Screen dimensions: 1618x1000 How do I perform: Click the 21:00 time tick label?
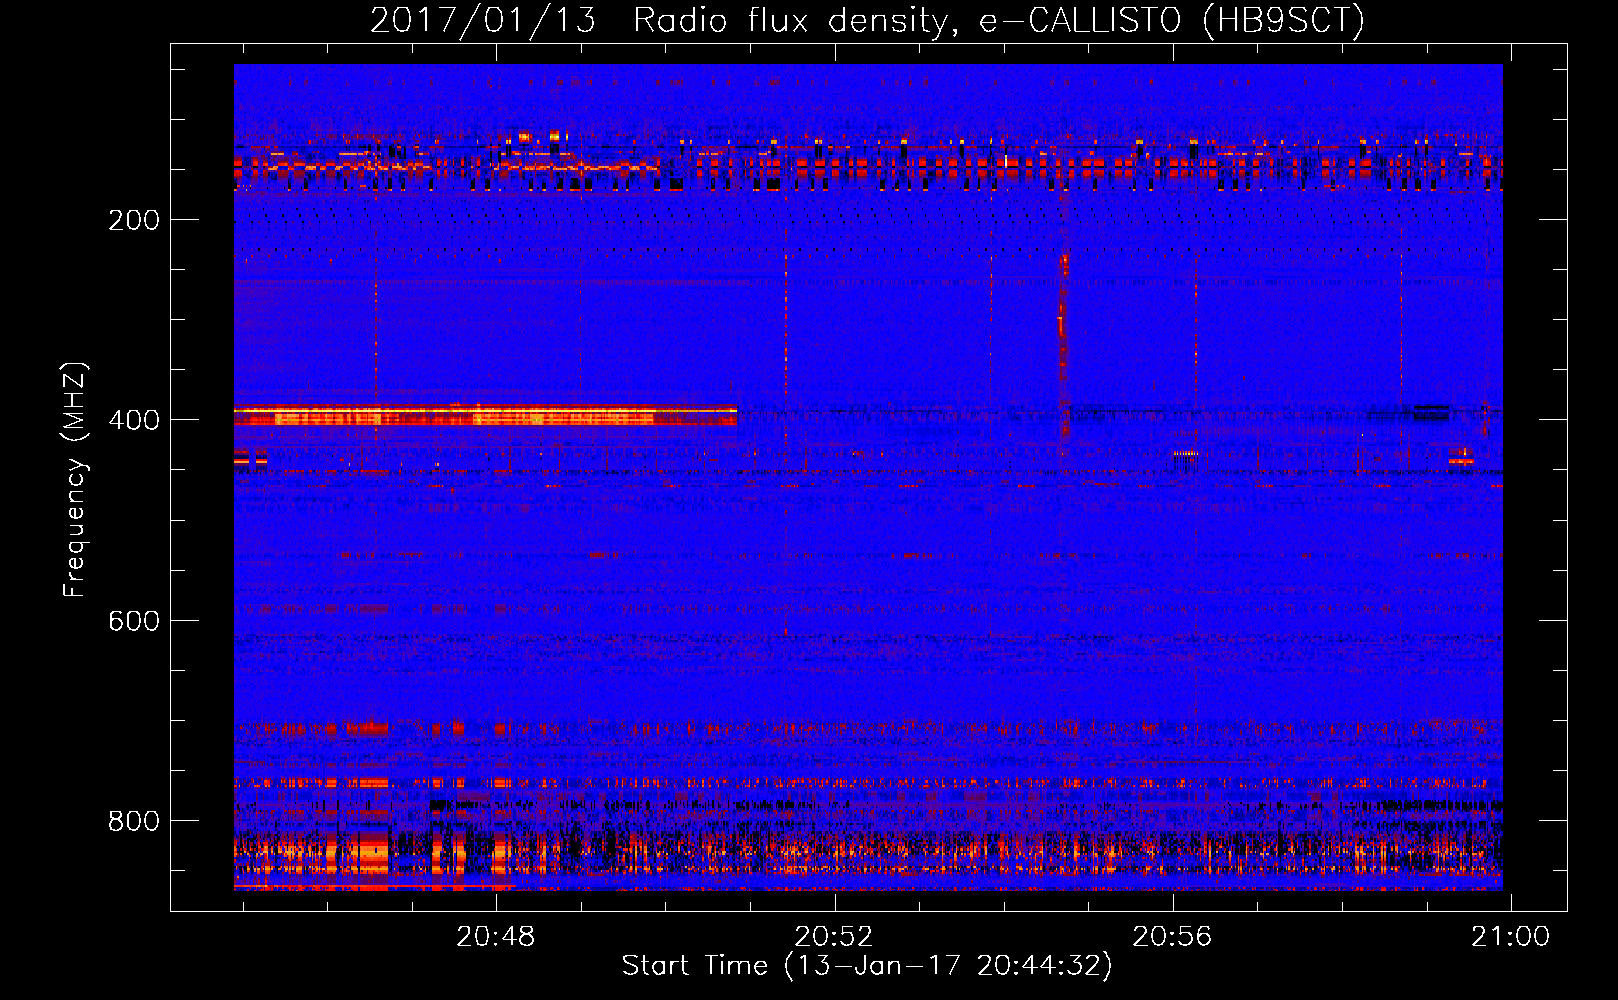click(x=1510, y=937)
